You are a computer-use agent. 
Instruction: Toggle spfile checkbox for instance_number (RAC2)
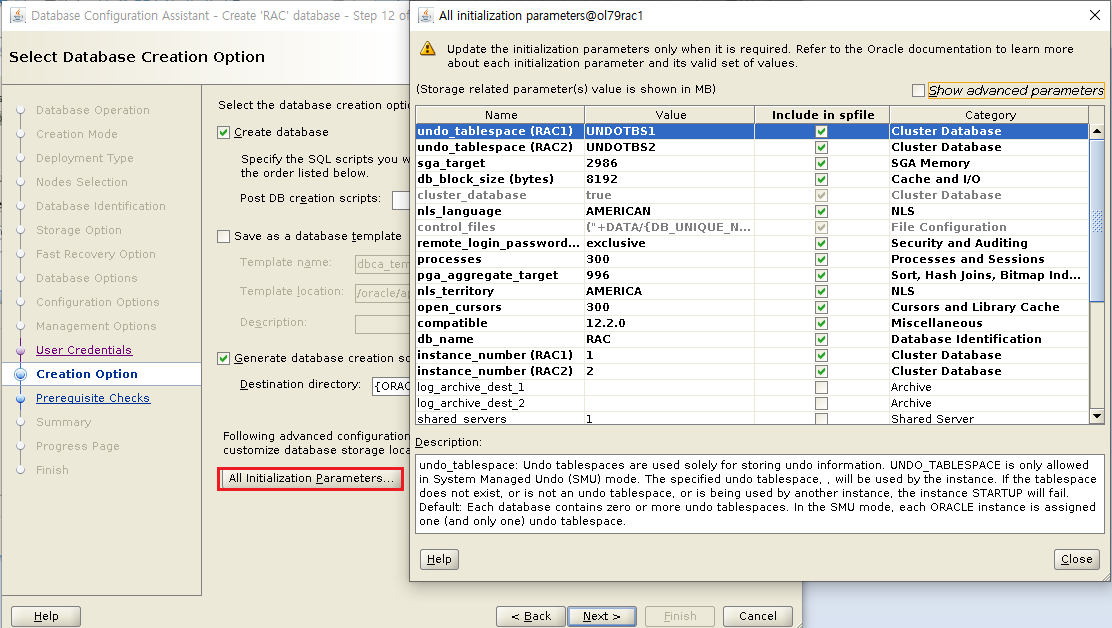(x=821, y=371)
